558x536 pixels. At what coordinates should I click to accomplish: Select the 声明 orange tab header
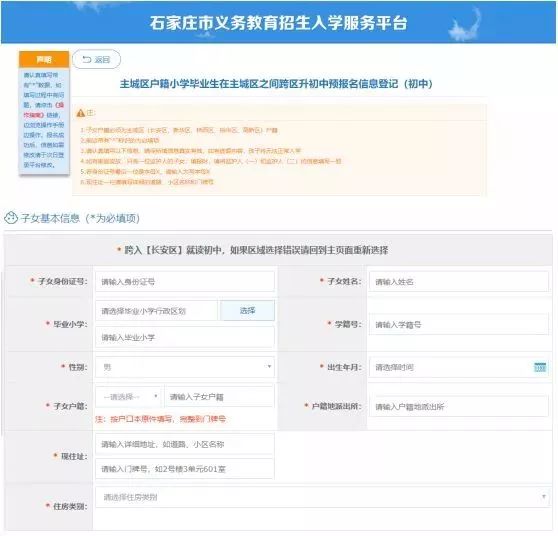[44, 59]
